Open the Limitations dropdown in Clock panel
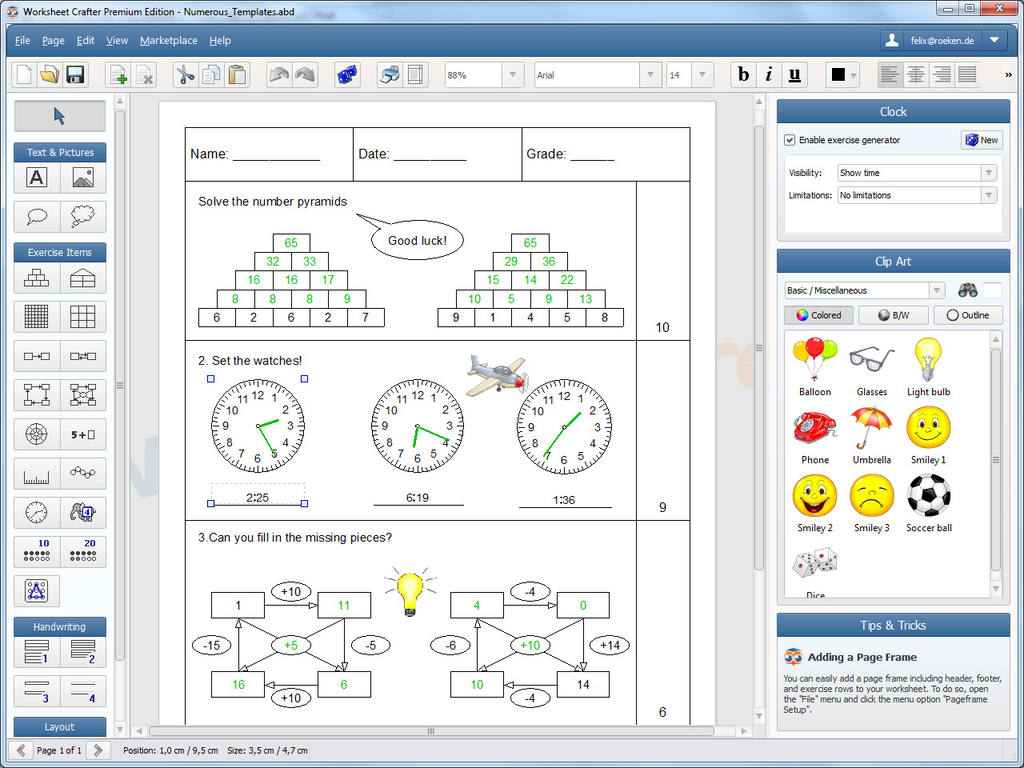This screenshot has height=768, width=1024. [x=990, y=195]
